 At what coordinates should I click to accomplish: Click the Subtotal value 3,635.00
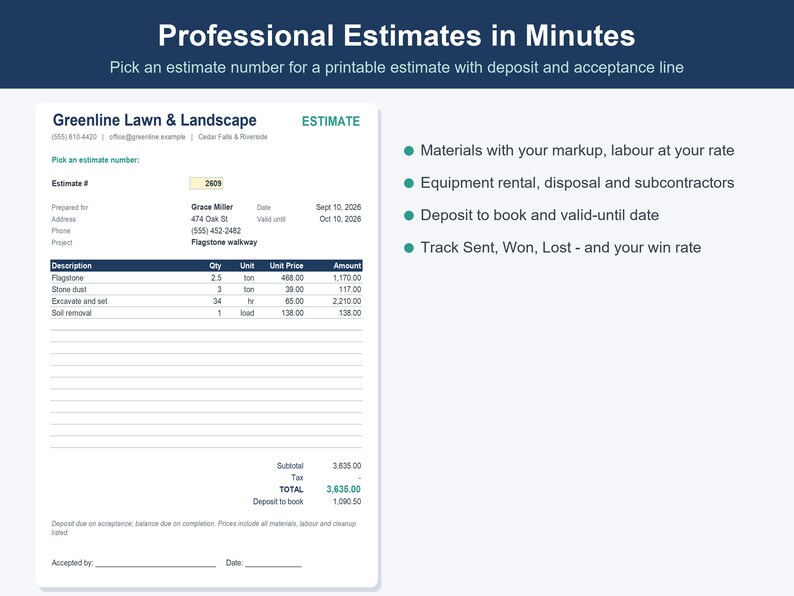[347, 465]
